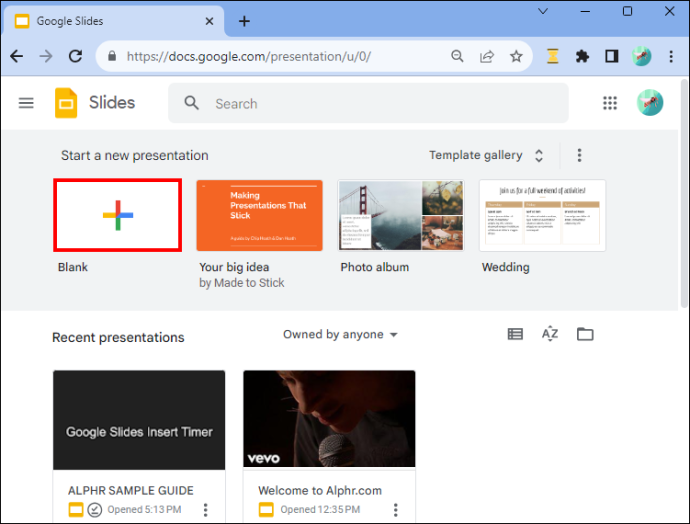
Task: Click the browser address bar URL
Action: (x=249, y=56)
